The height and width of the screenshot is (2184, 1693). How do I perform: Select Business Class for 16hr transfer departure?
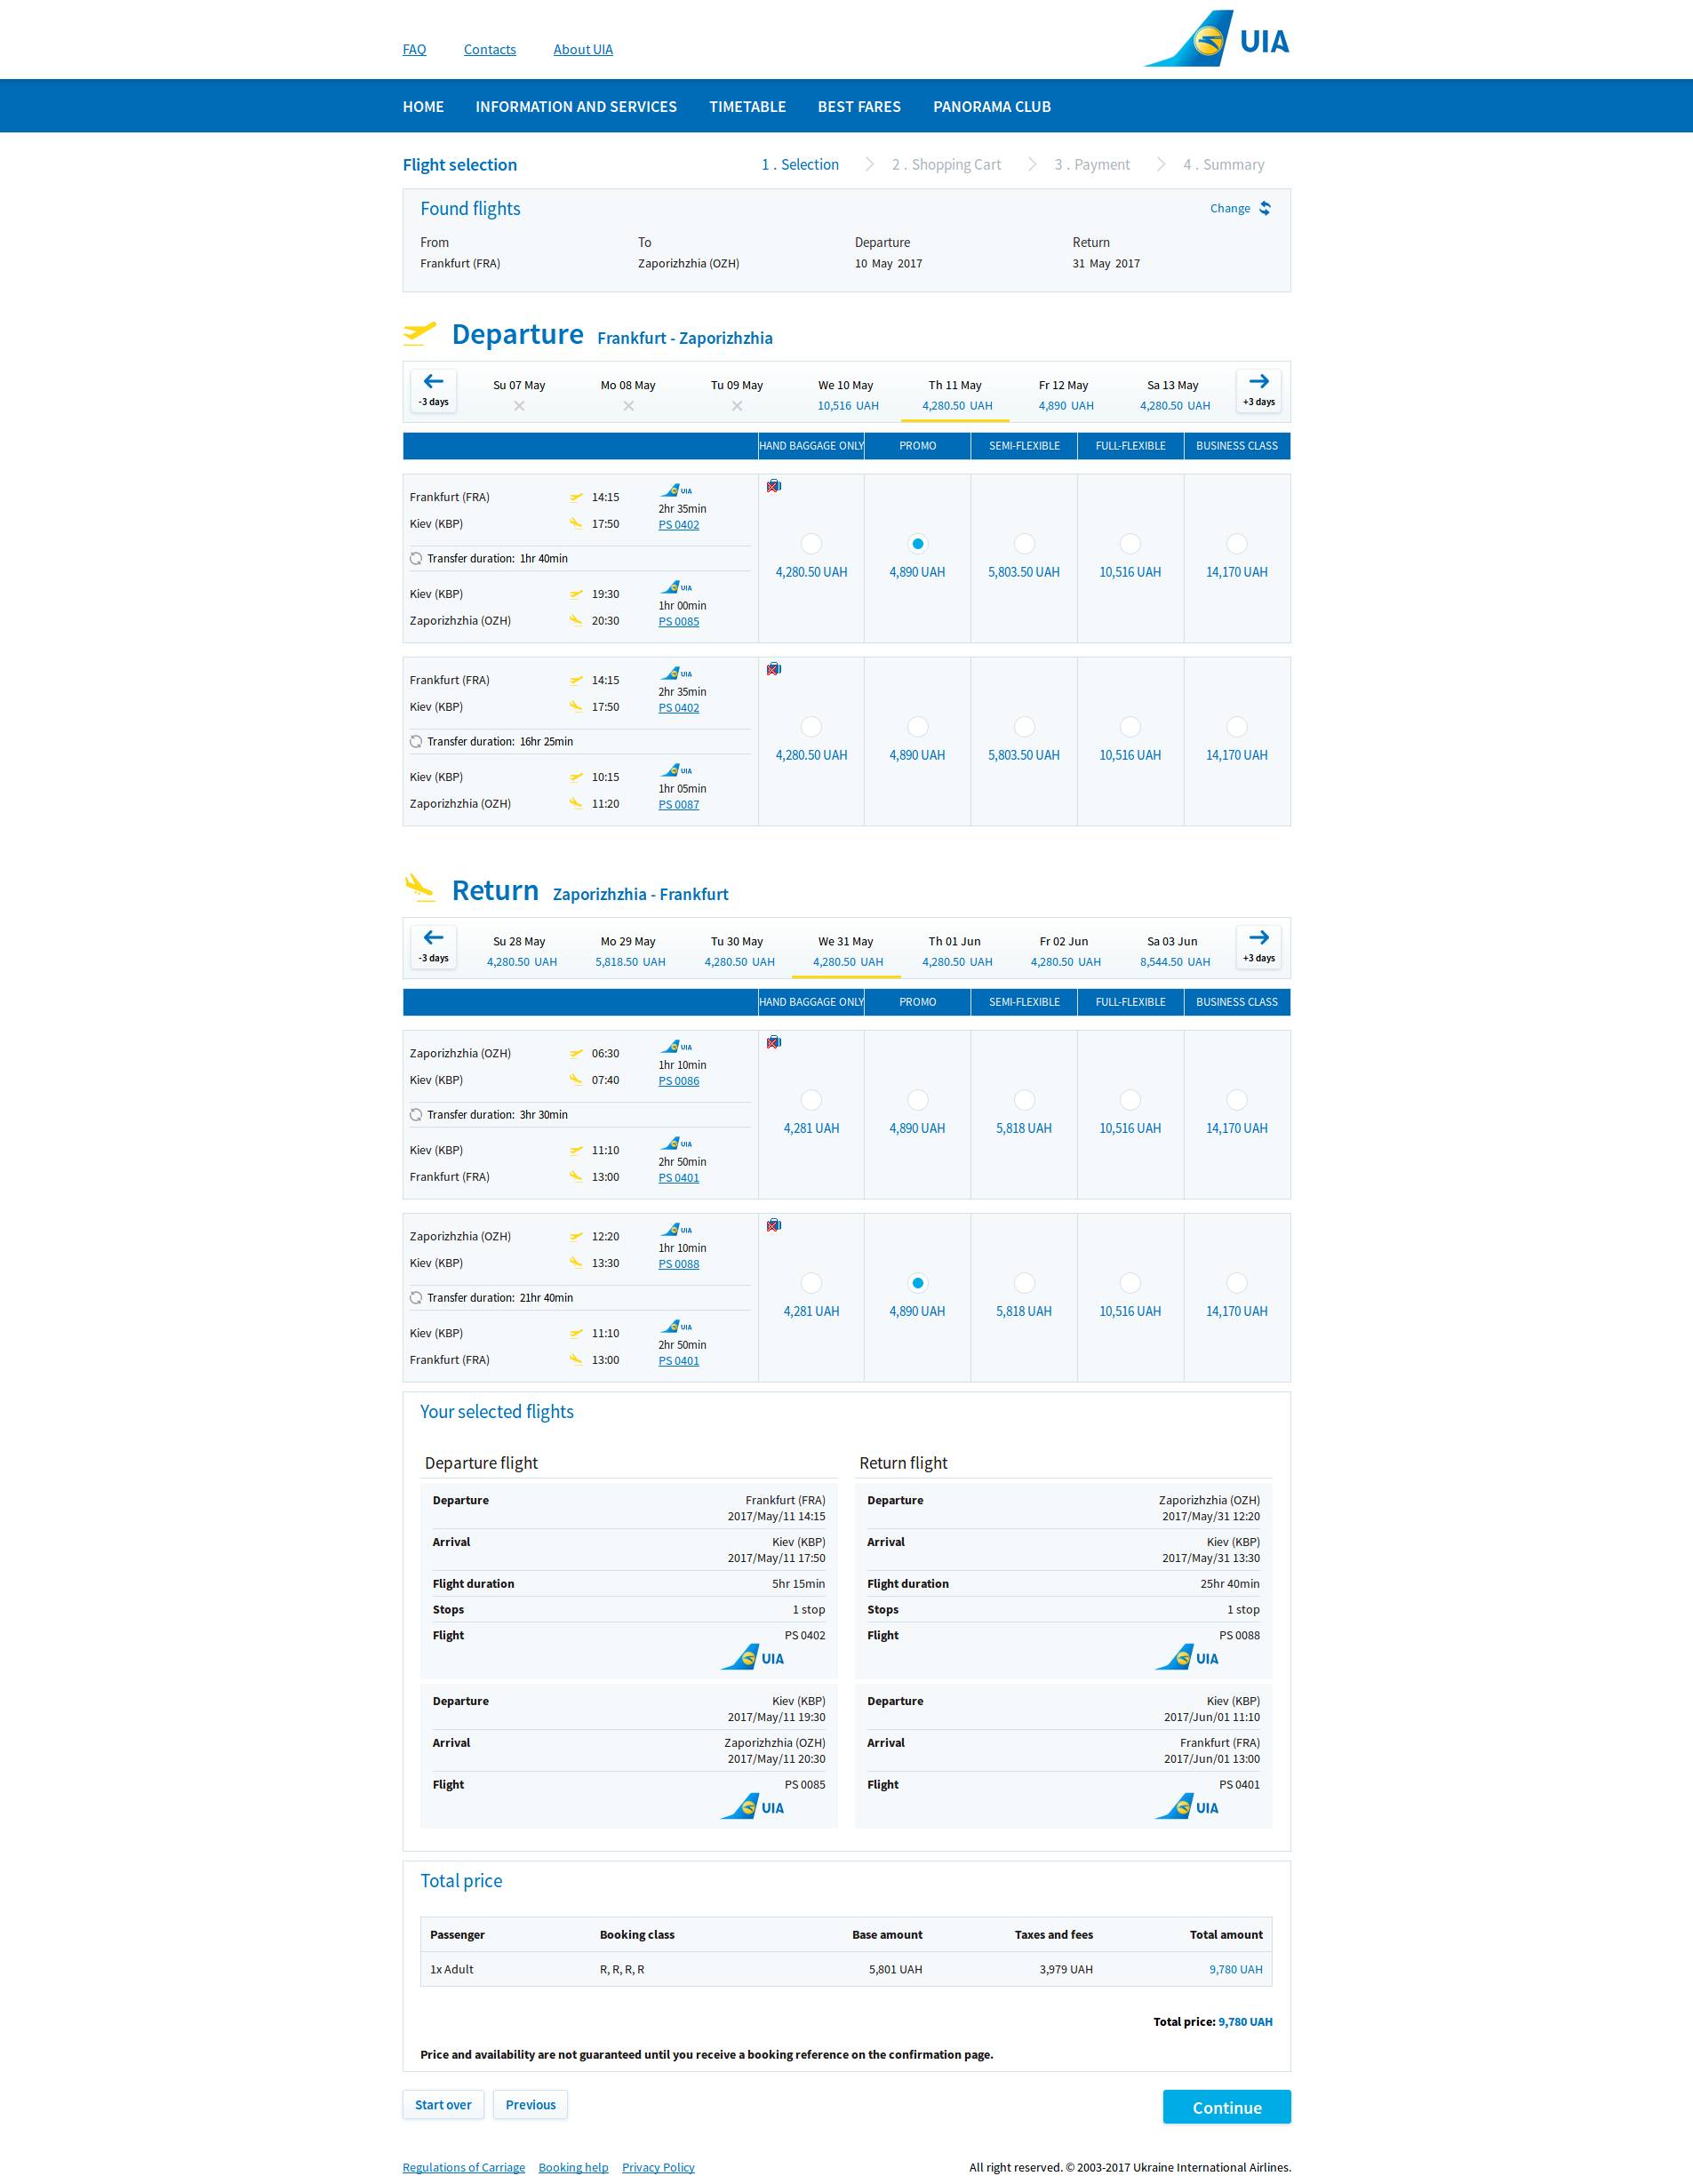pos(1236,727)
